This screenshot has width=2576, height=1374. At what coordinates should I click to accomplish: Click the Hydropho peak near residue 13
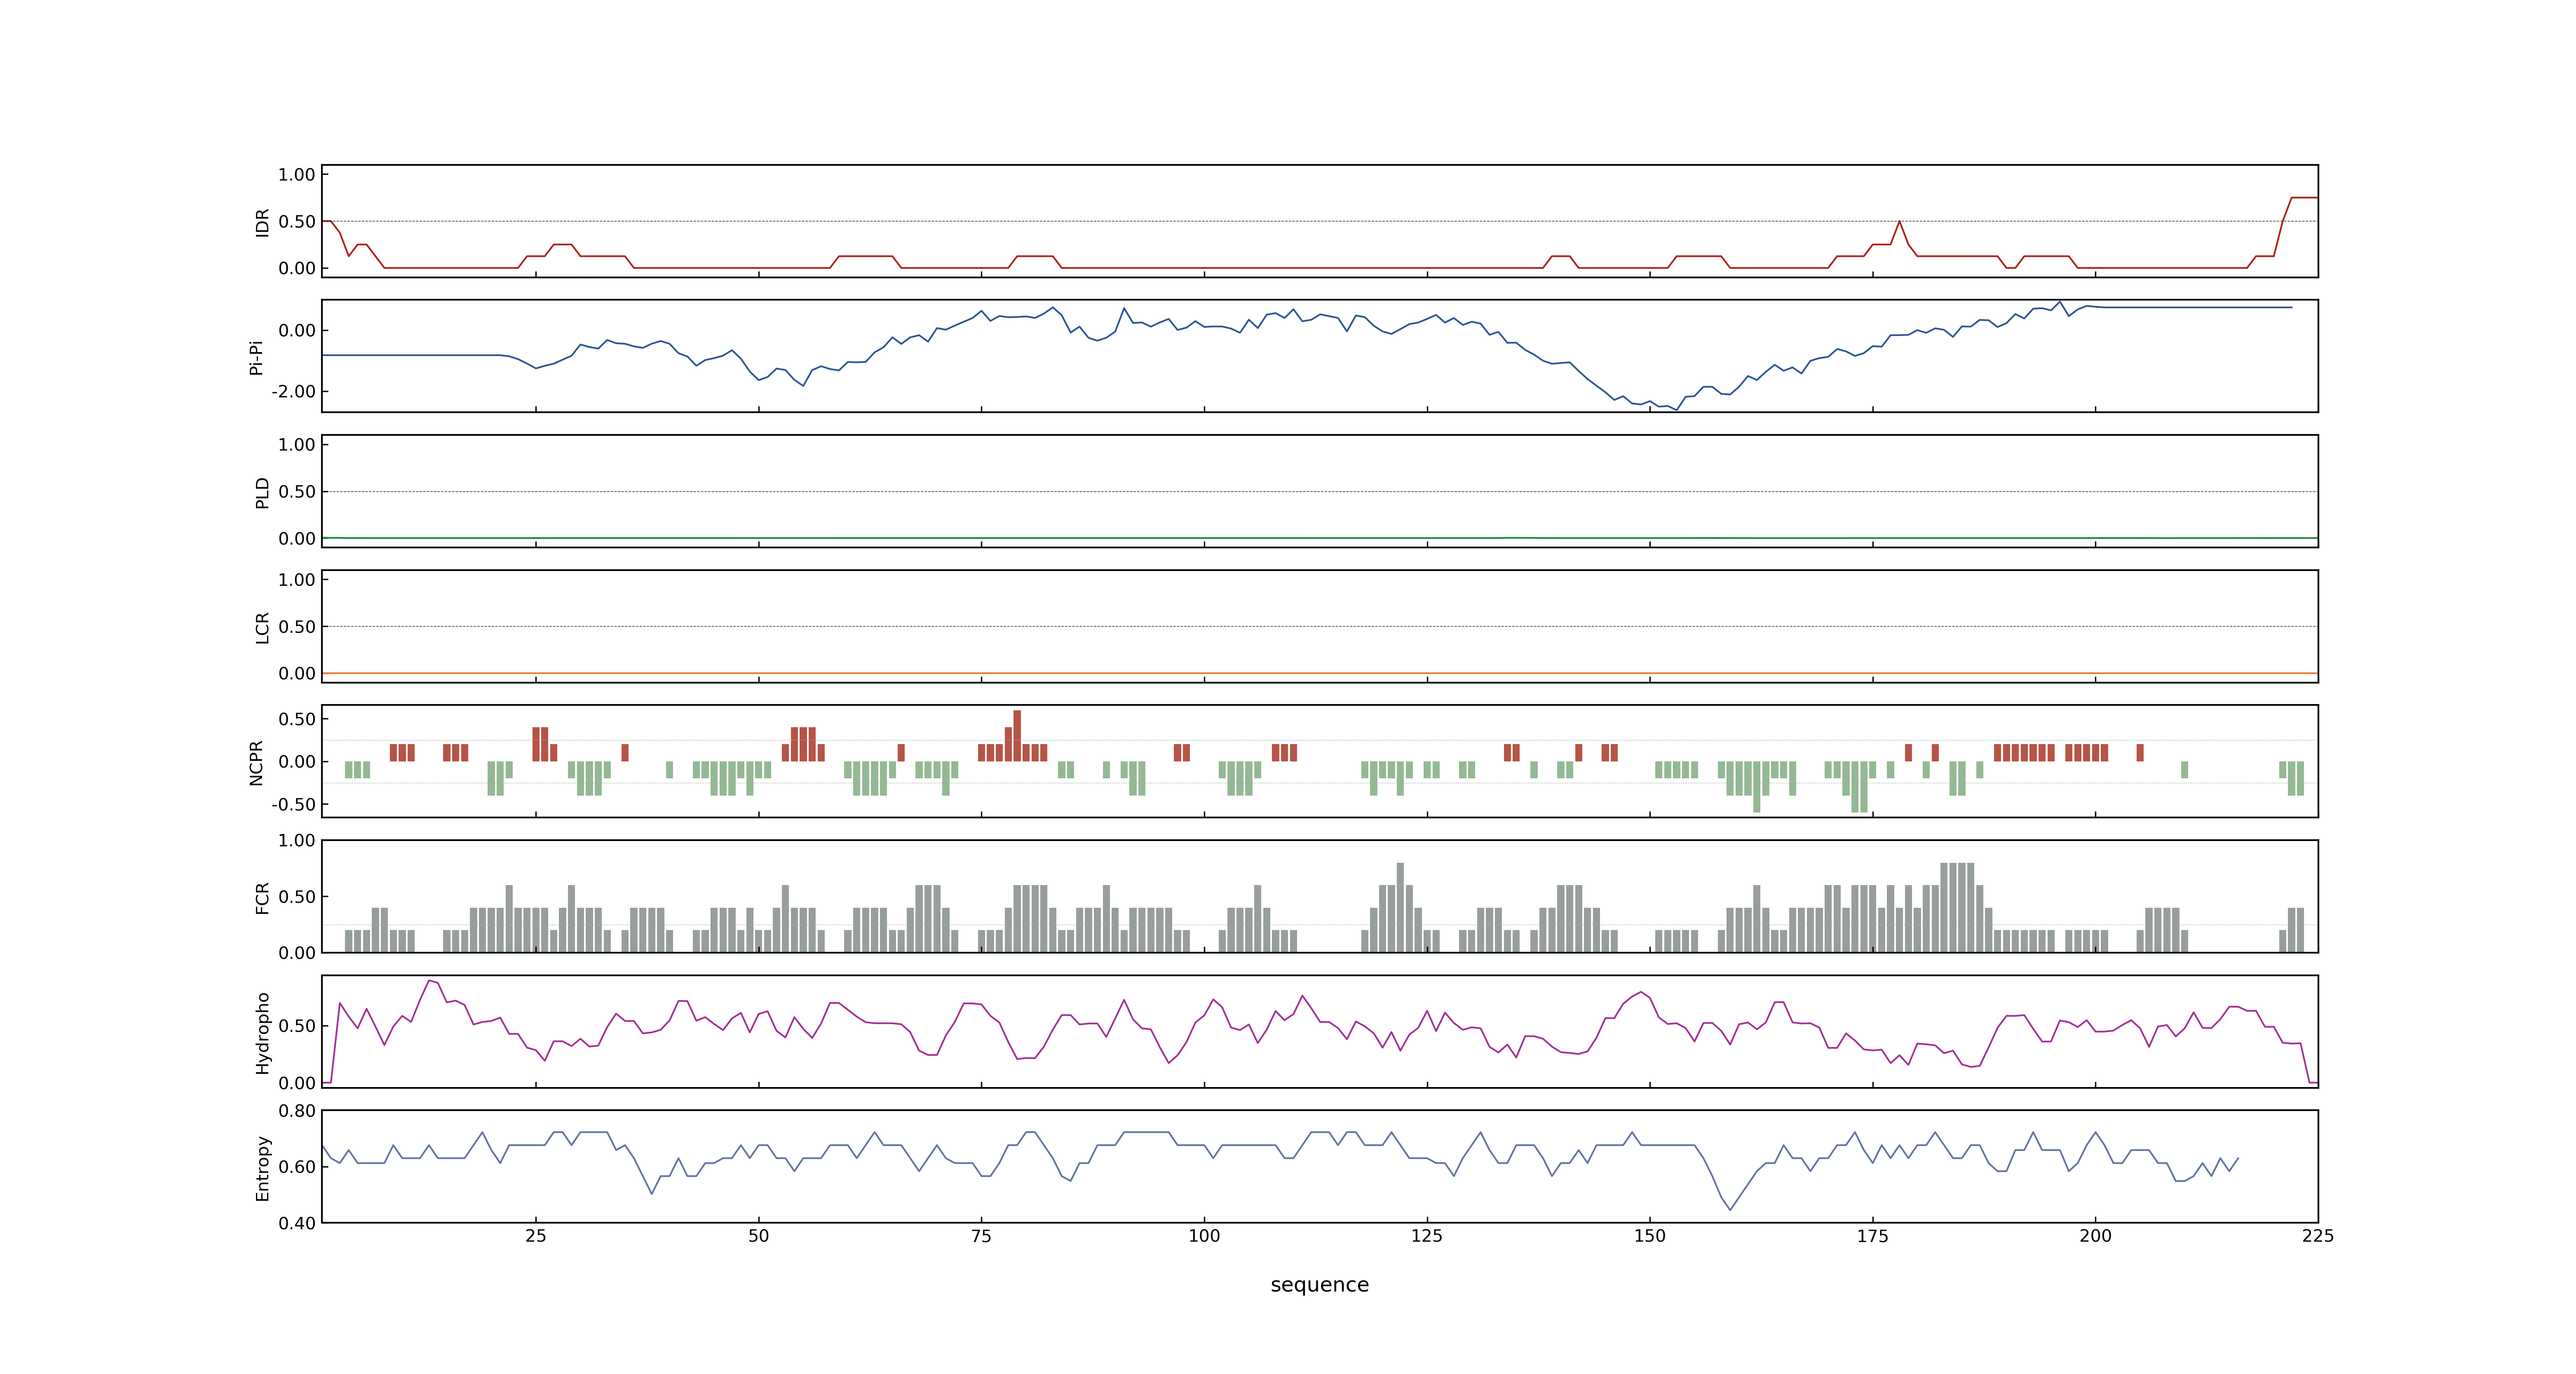click(429, 981)
